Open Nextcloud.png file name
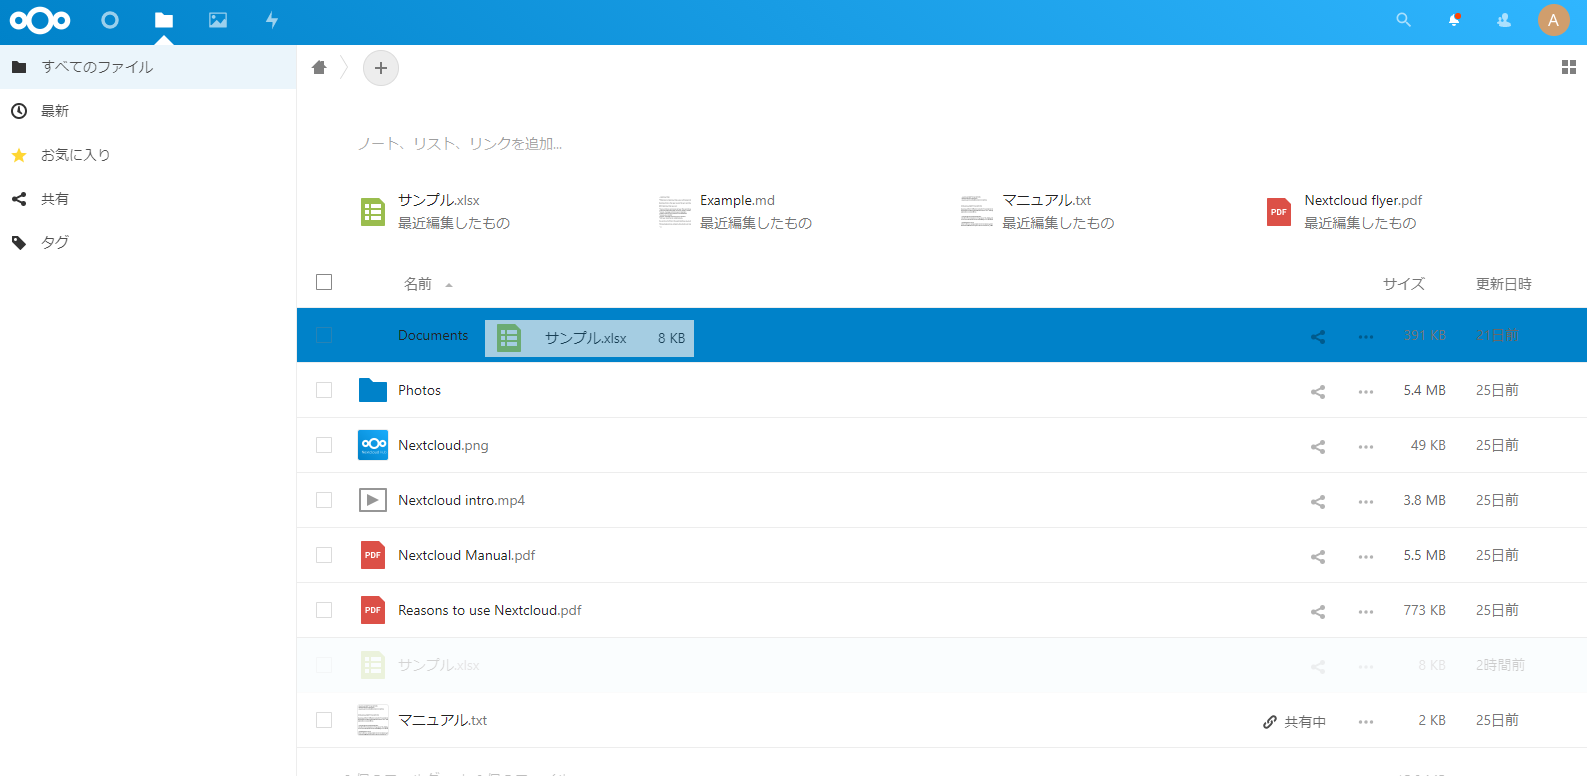 (x=443, y=445)
